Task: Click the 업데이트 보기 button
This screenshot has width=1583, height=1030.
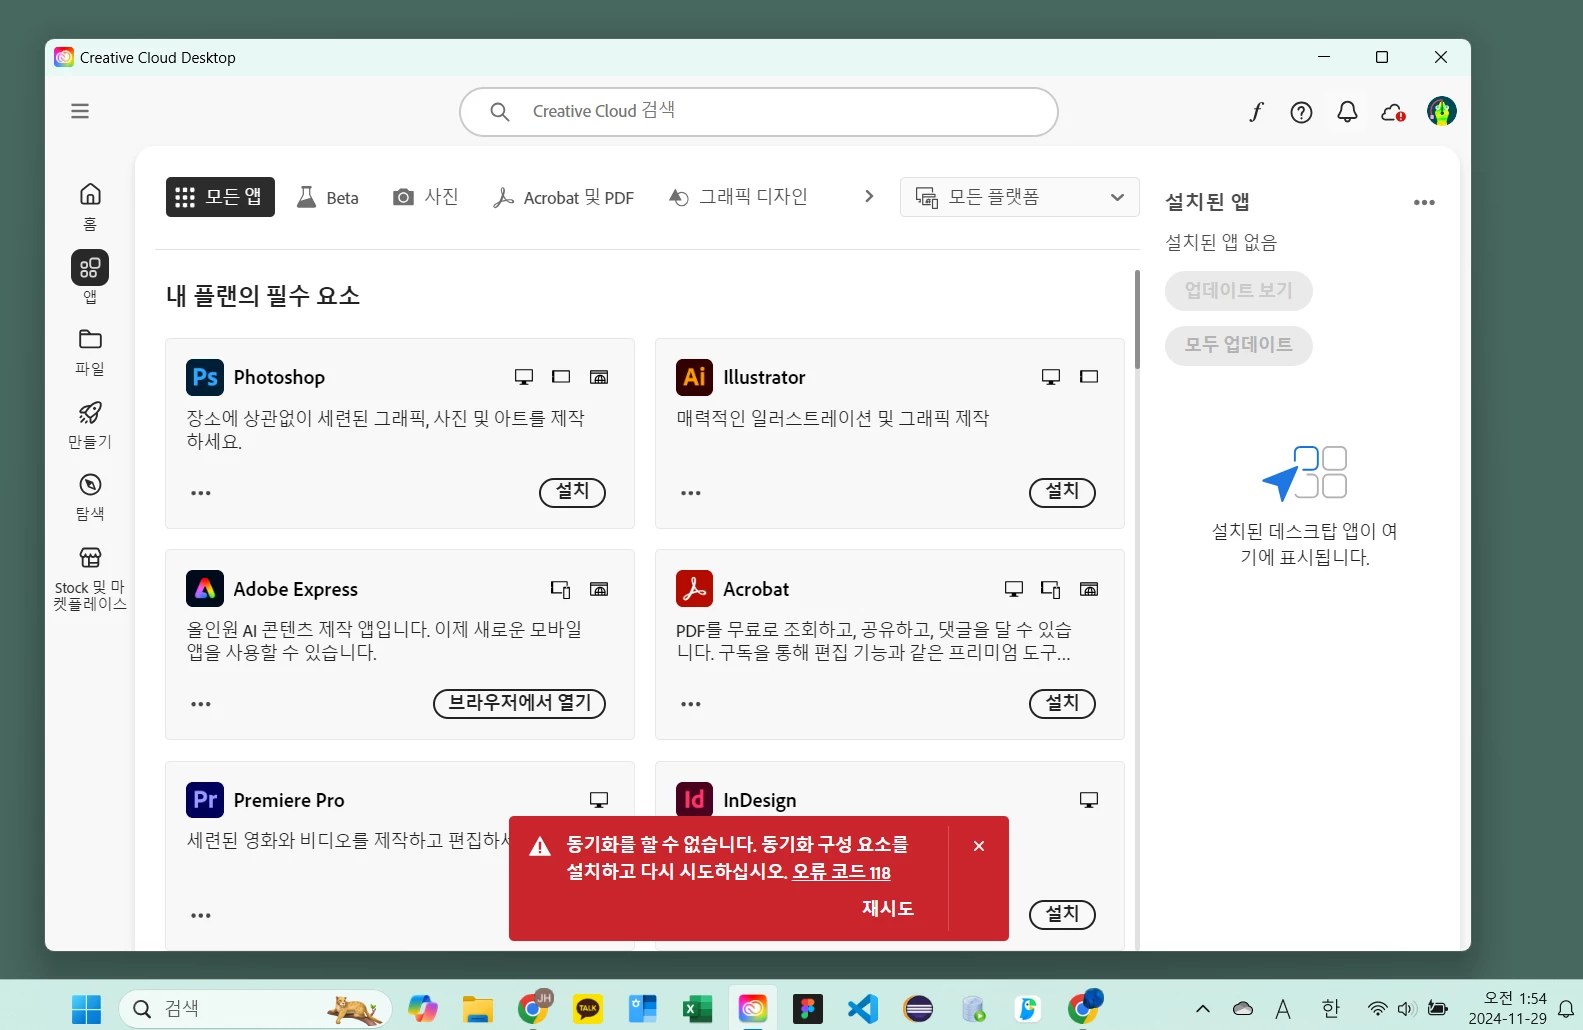Action: pos(1238,291)
